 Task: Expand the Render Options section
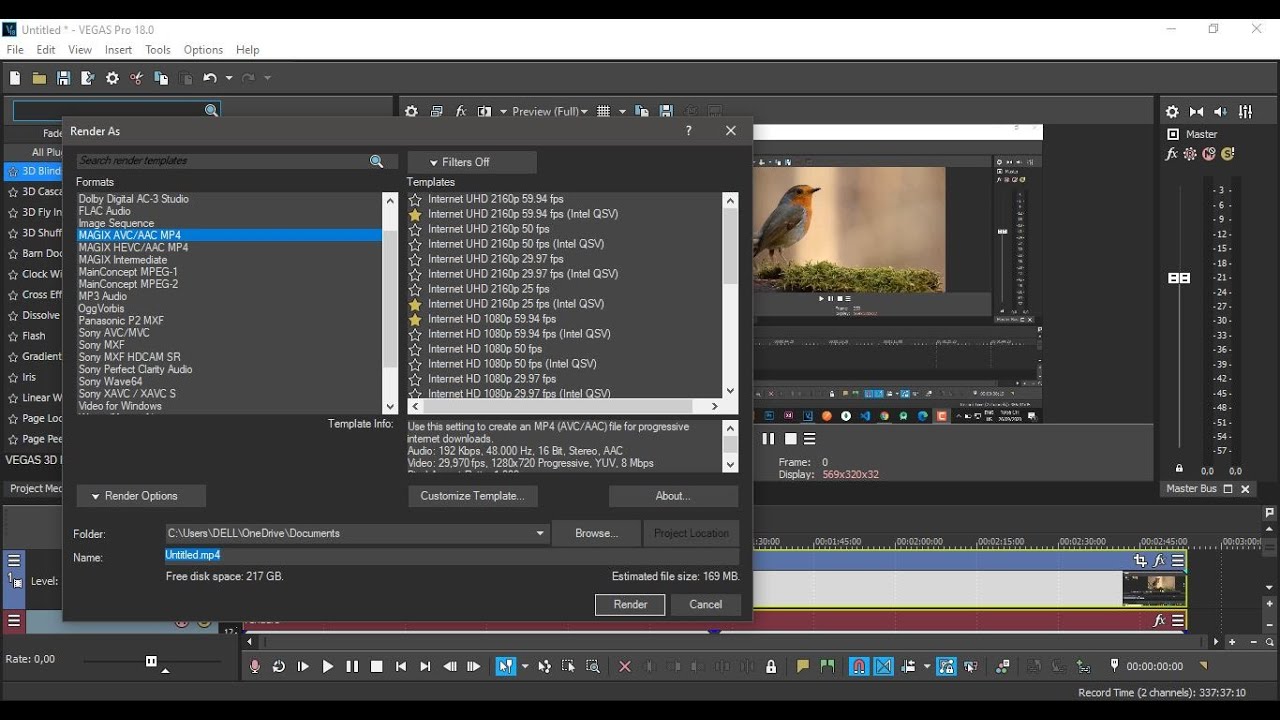tap(141, 496)
